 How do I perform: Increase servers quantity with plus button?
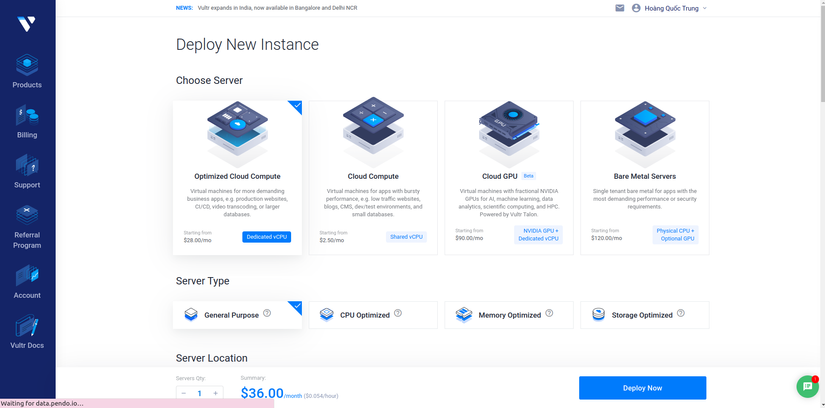pyautogui.click(x=215, y=393)
